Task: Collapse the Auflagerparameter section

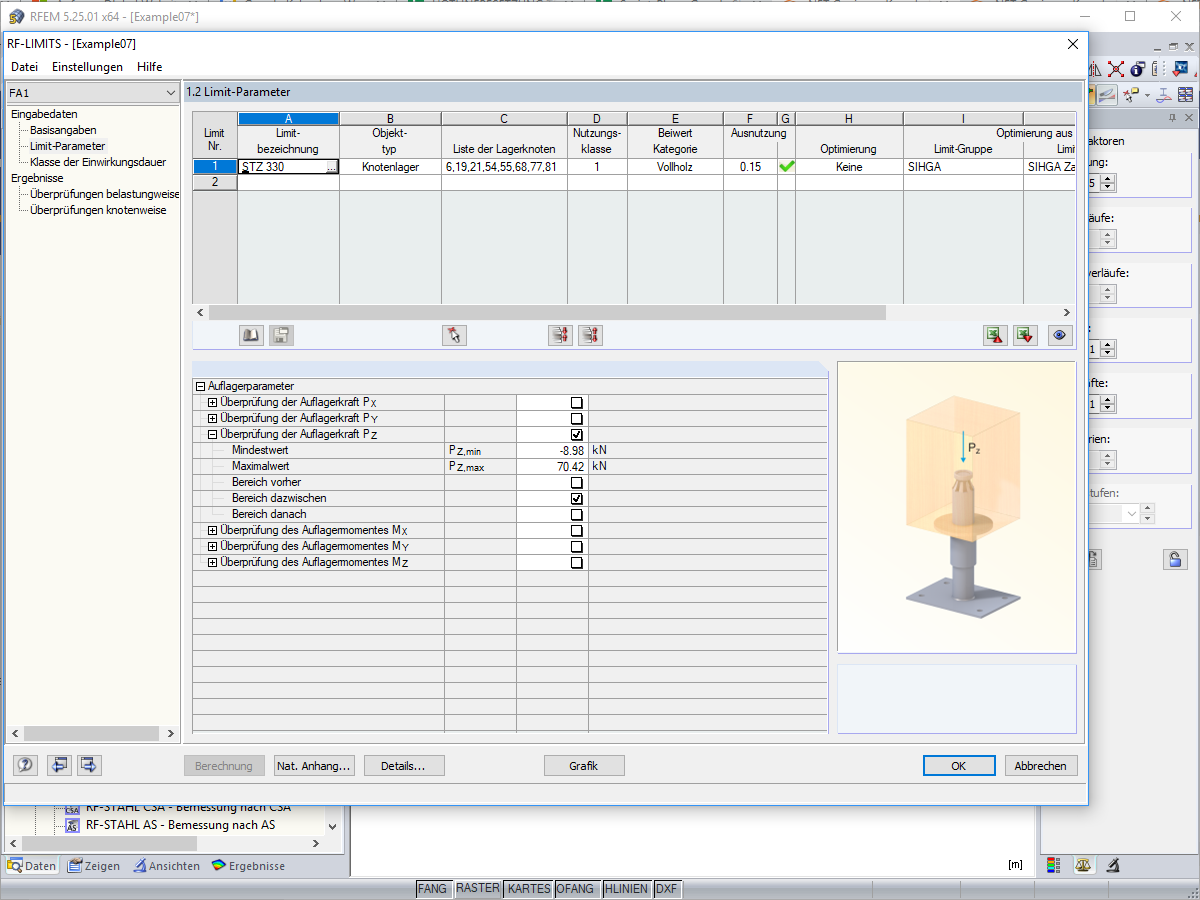Action: point(199,385)
